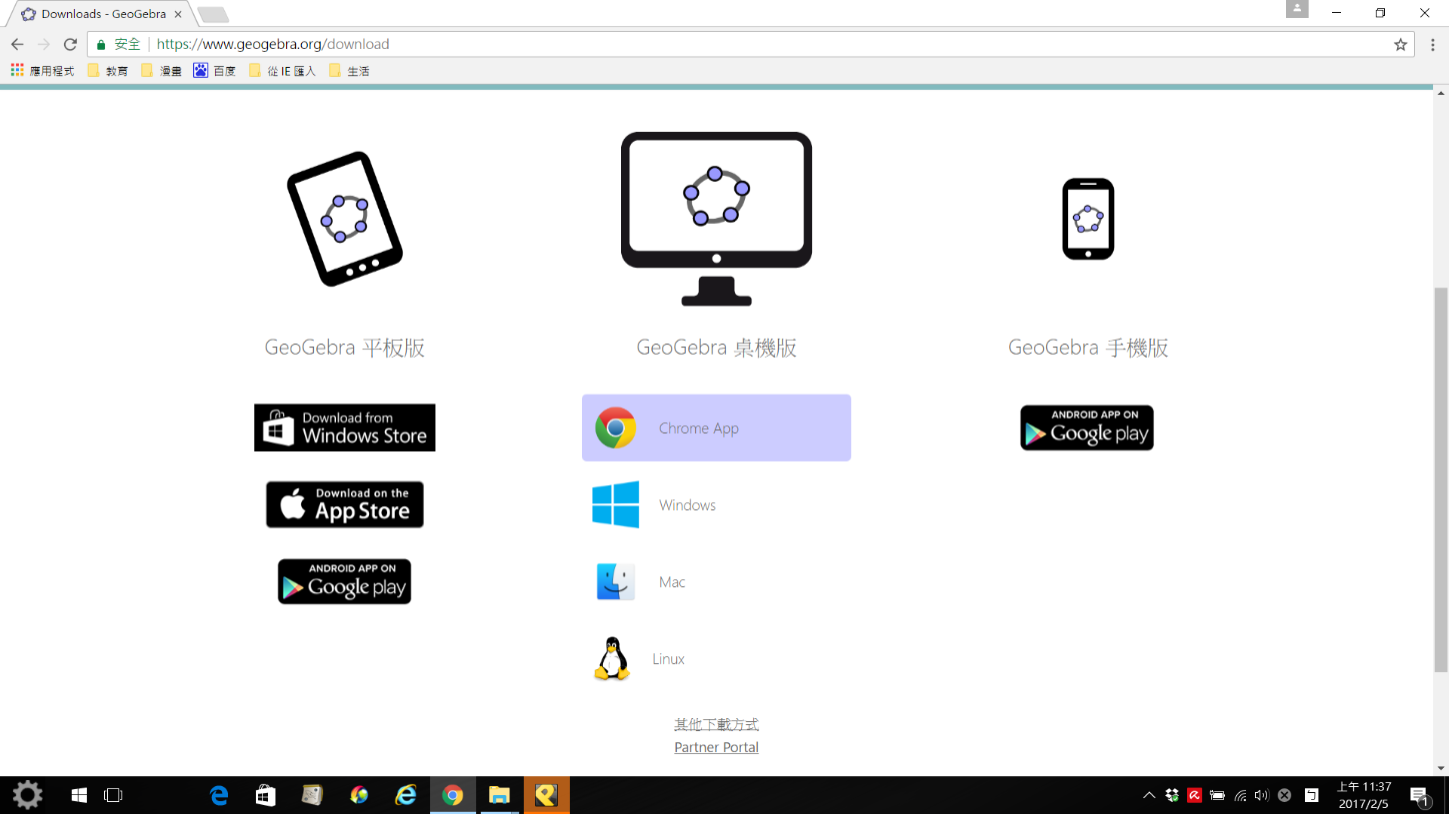Open the Windows Start menu
Image resolution: width=1449 pixels, height=814 pixels.
tap(79, 795)
